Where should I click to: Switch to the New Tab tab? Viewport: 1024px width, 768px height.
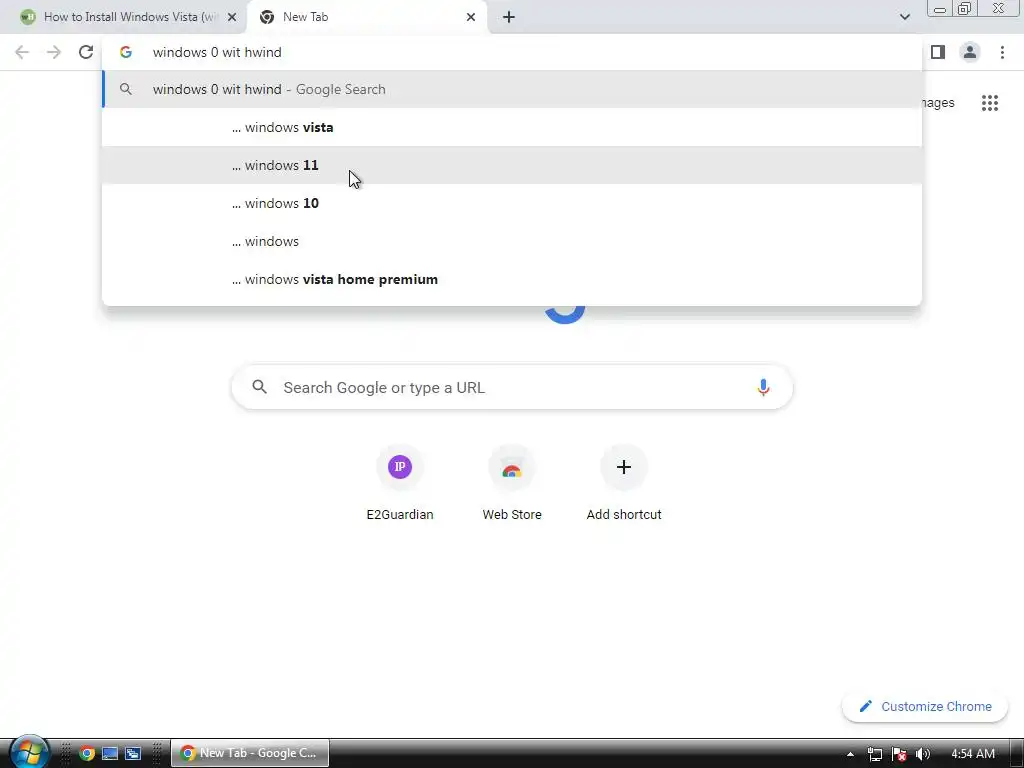(x=368, y=17)
